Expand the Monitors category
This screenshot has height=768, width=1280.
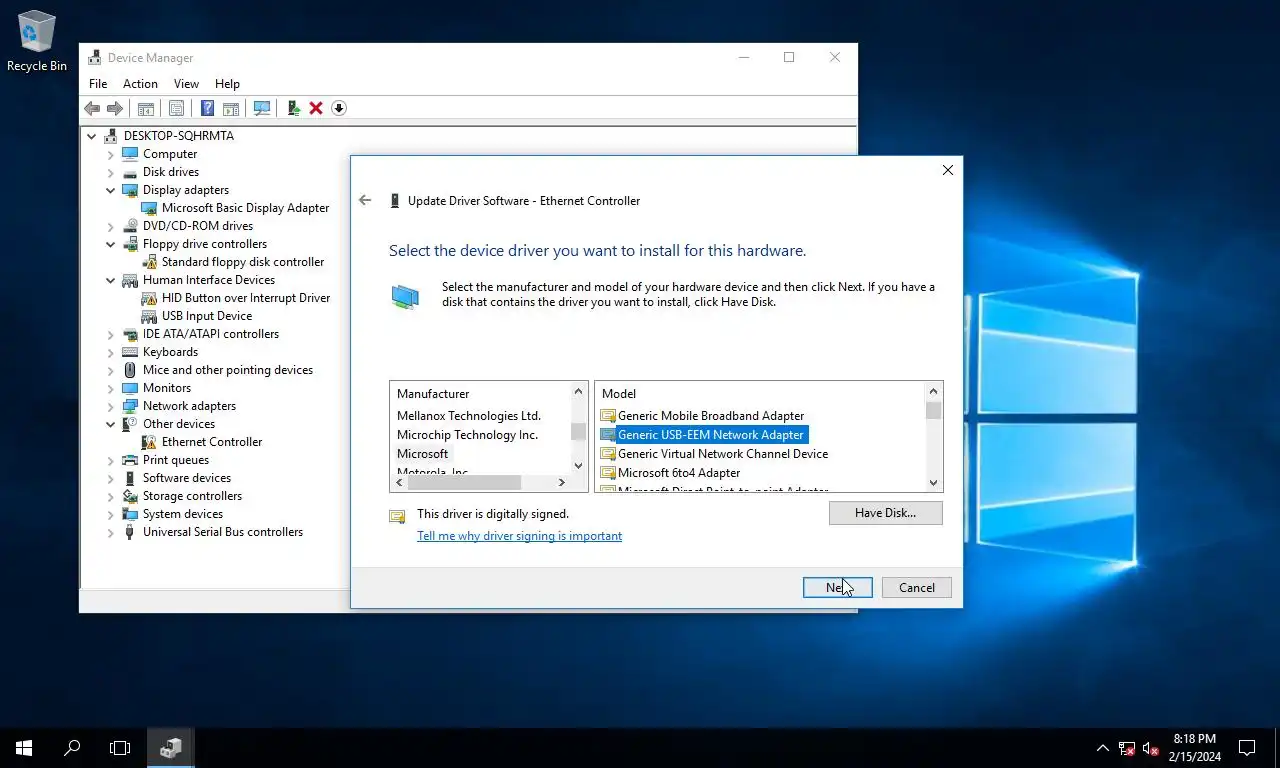[111, 388]
